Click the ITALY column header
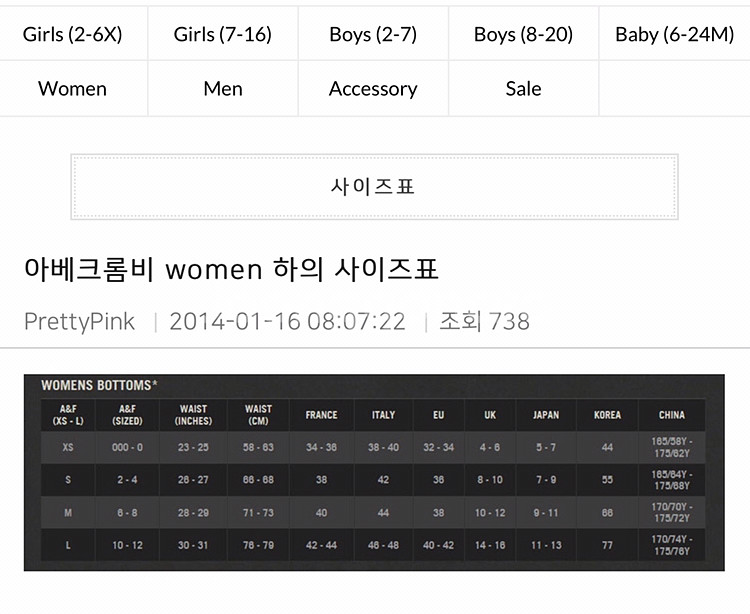The width and height of the screenshot is (750, 614). [384, 415]
